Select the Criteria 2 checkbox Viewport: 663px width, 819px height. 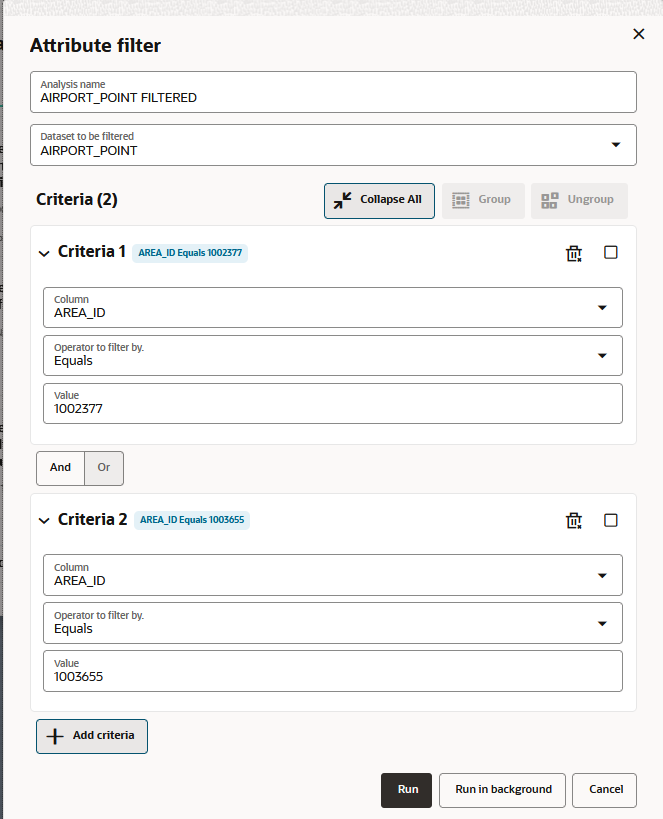[611, 520]
